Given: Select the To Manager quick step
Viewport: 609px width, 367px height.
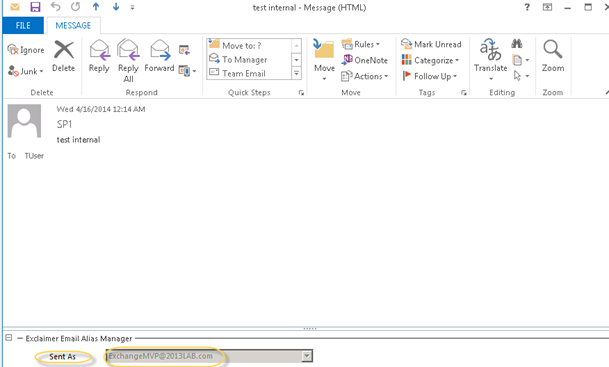Looking at the screenshot, I should click(x=249, y=59).
